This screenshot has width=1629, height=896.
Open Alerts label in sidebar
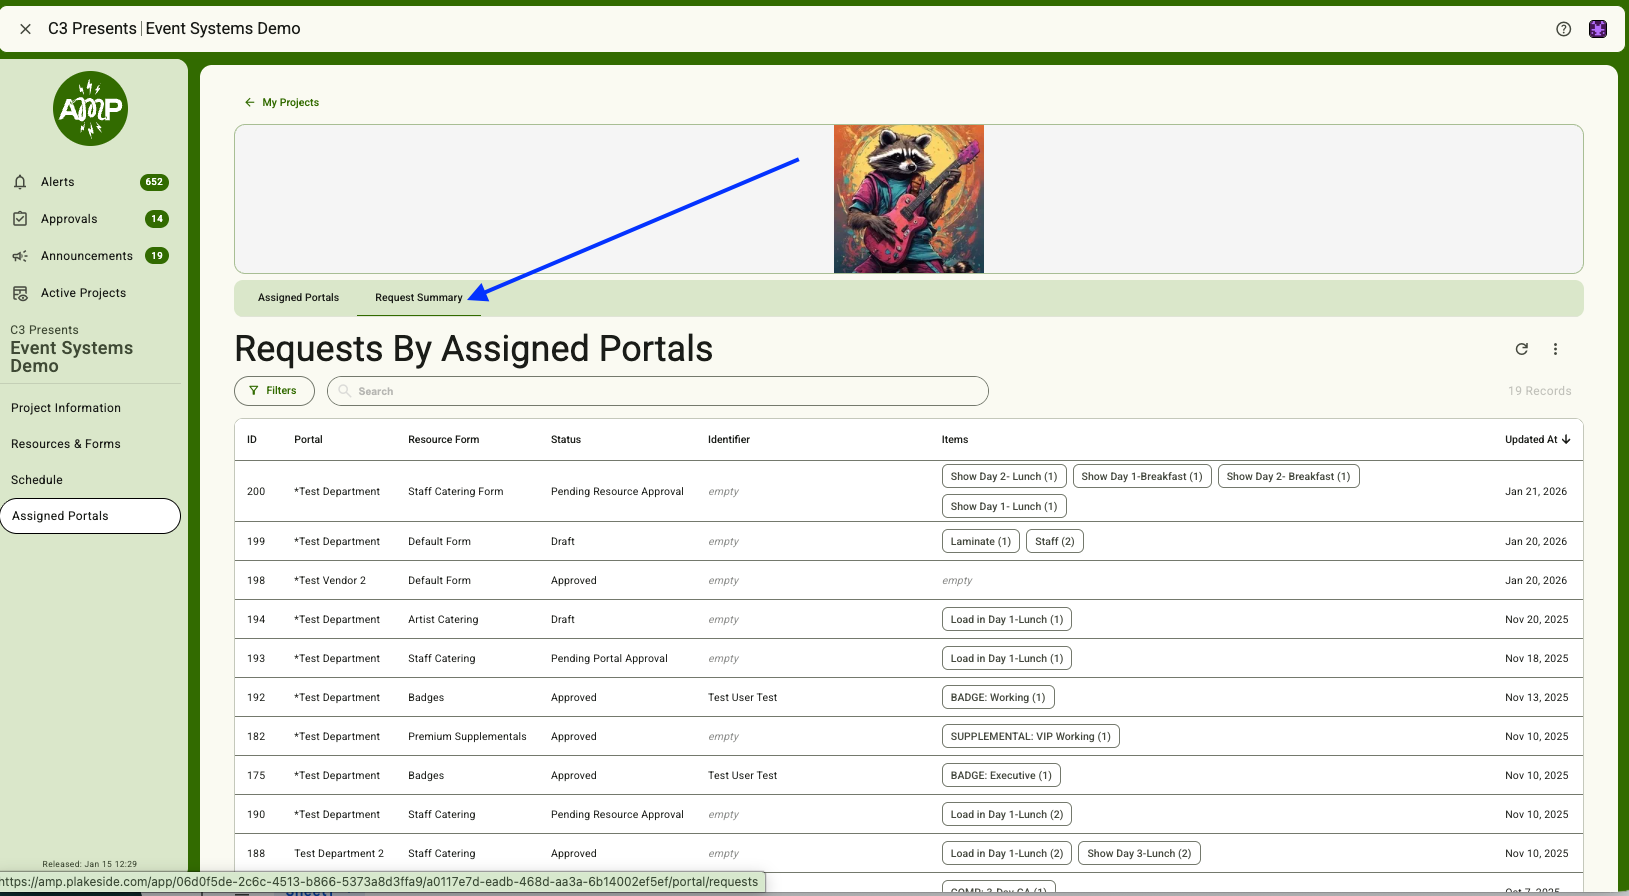click(58, 182)
